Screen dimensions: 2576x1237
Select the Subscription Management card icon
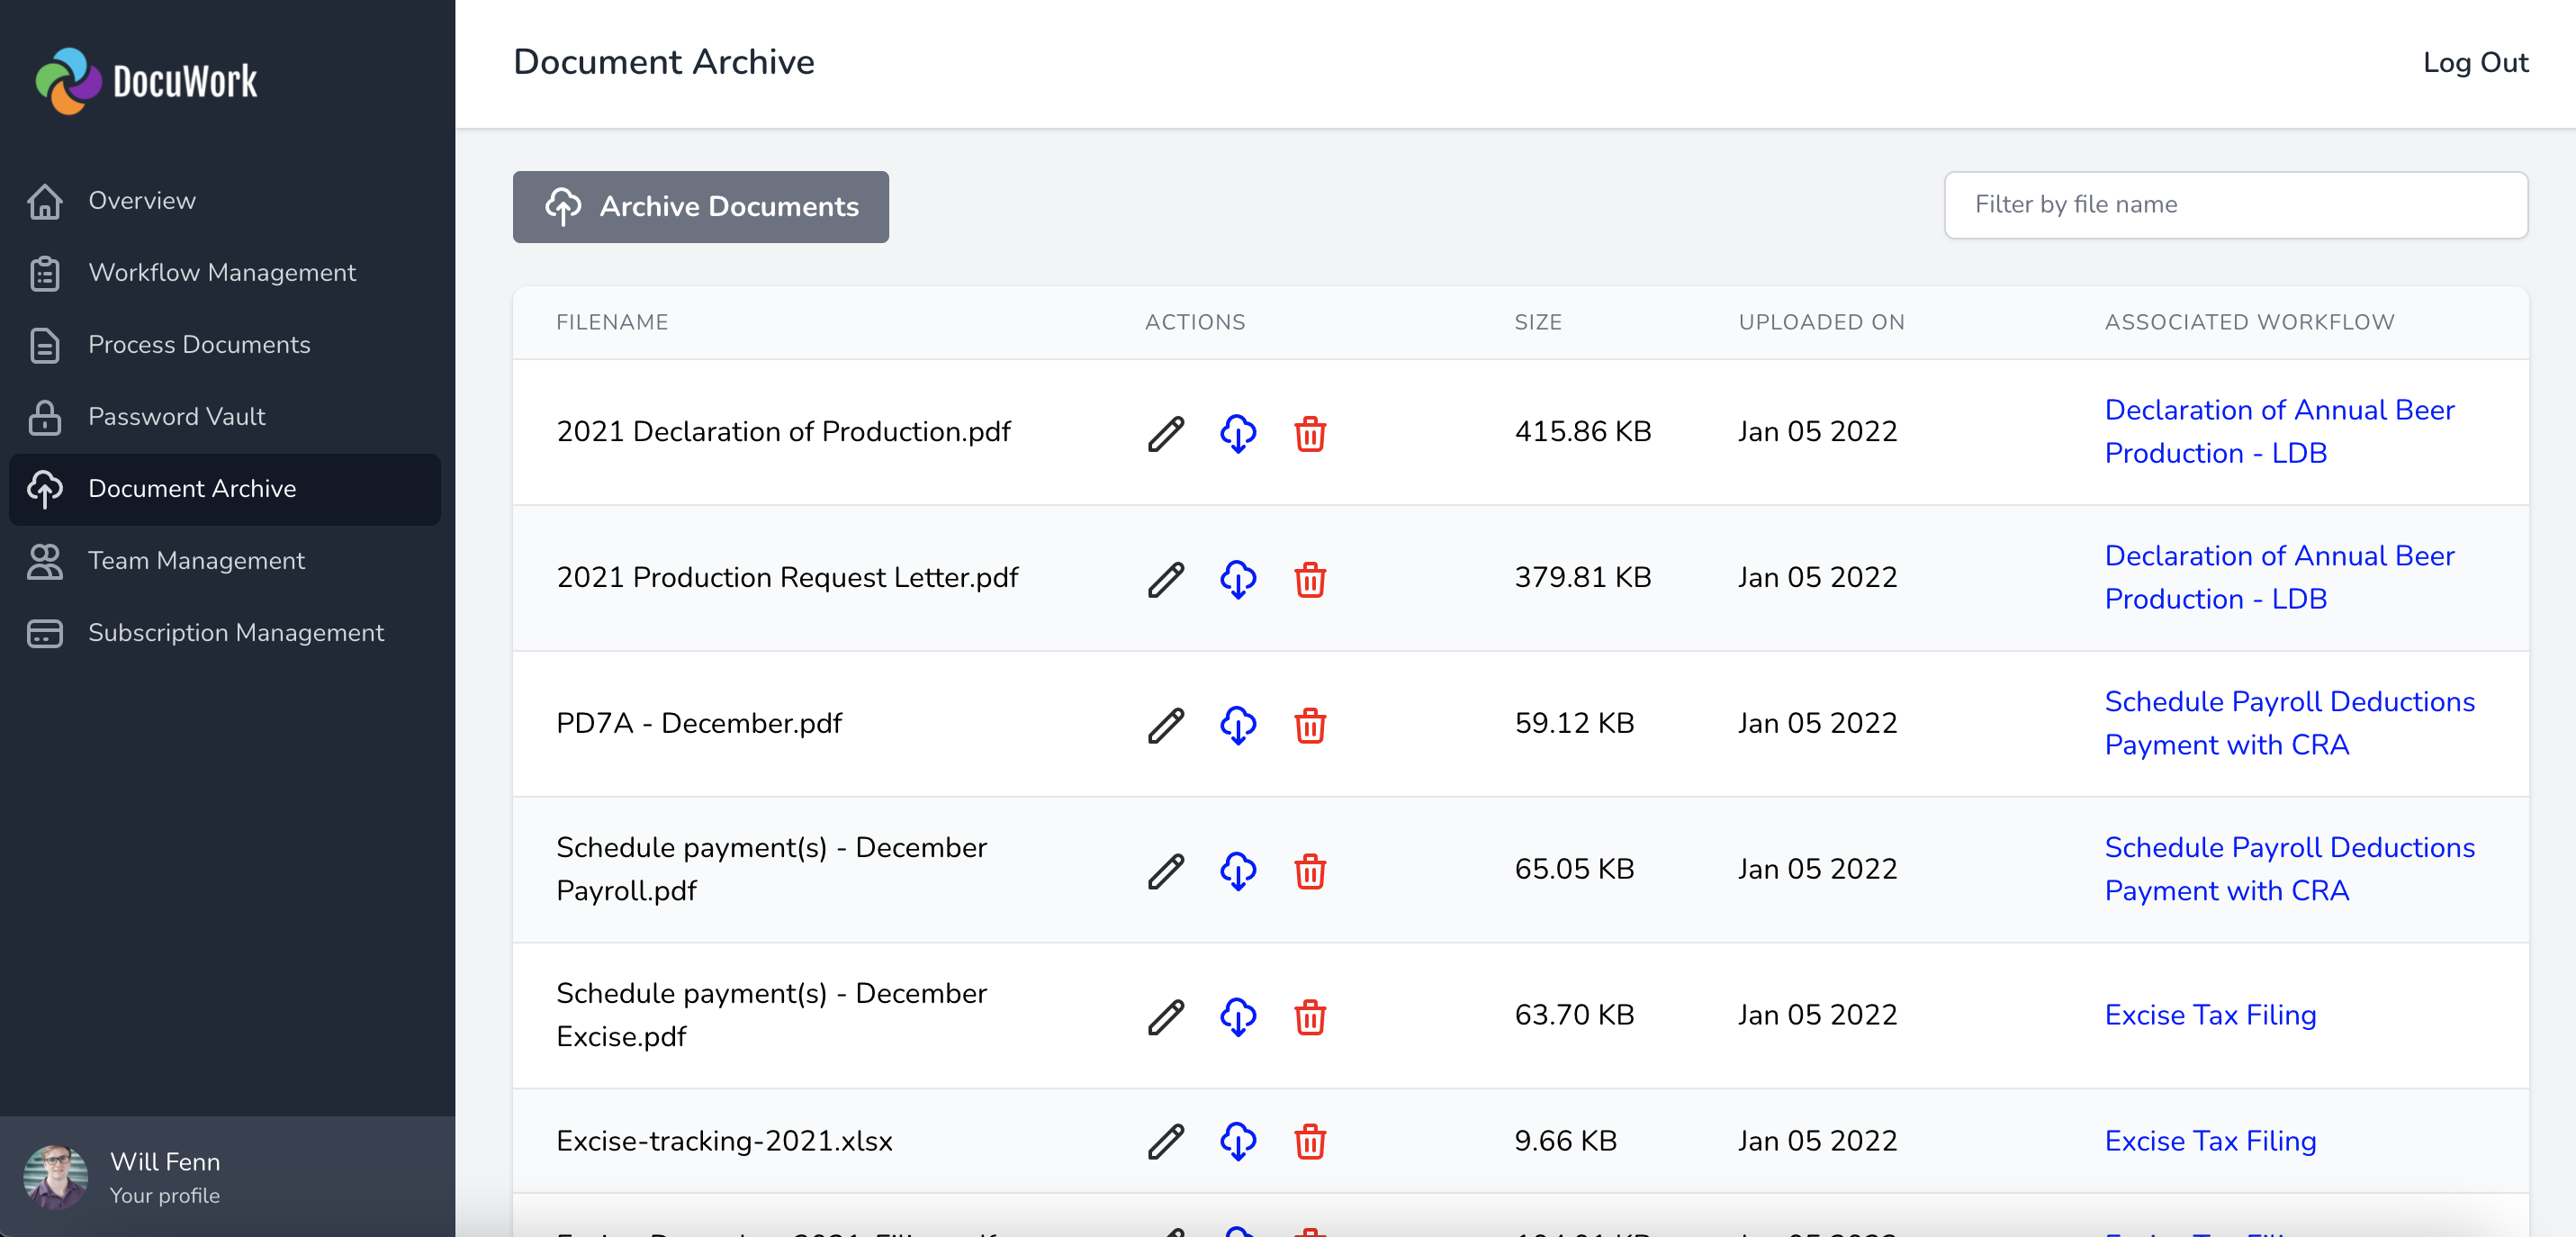pyautogui.click(x=44, y=633)
